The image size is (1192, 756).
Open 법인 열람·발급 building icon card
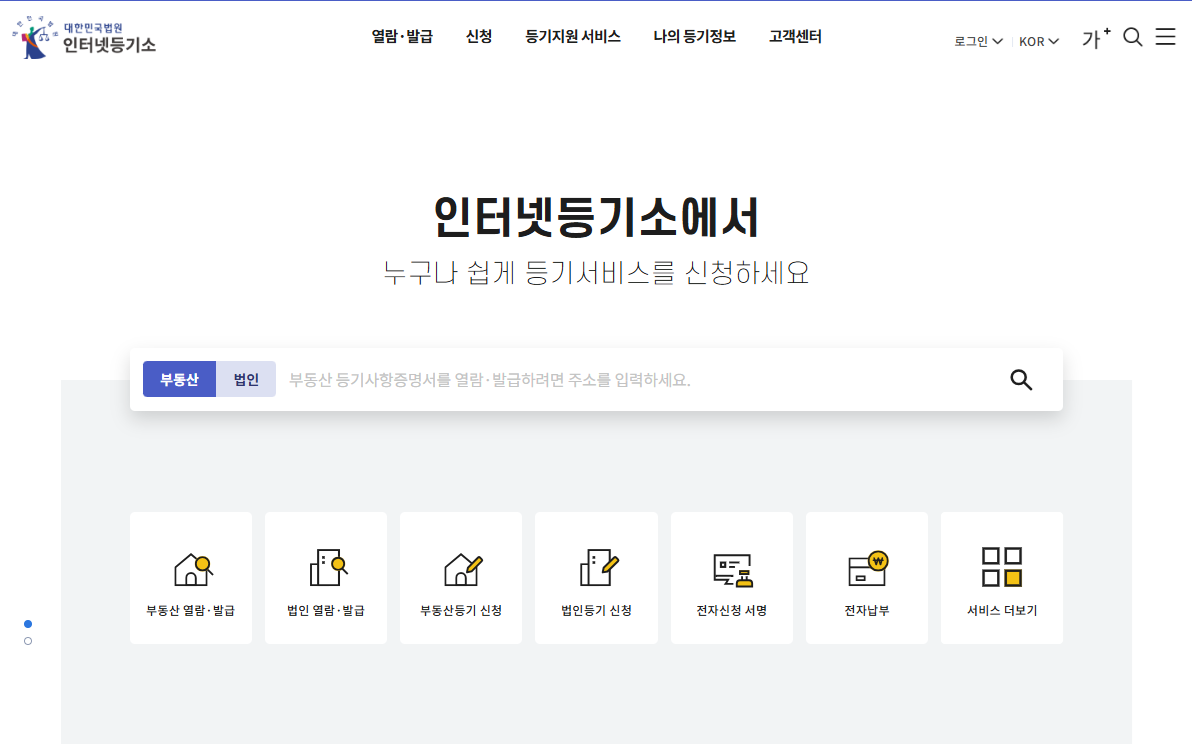click(326, 578)
